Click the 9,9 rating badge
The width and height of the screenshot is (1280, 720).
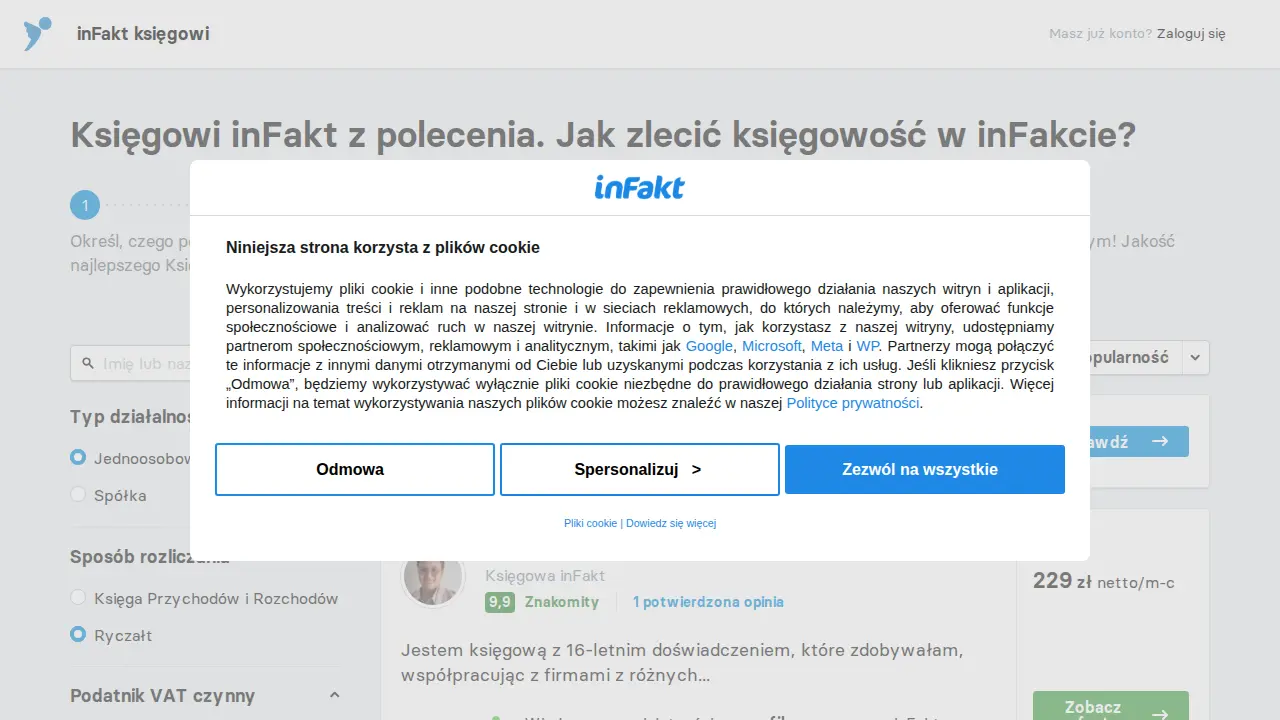[499, 602]
